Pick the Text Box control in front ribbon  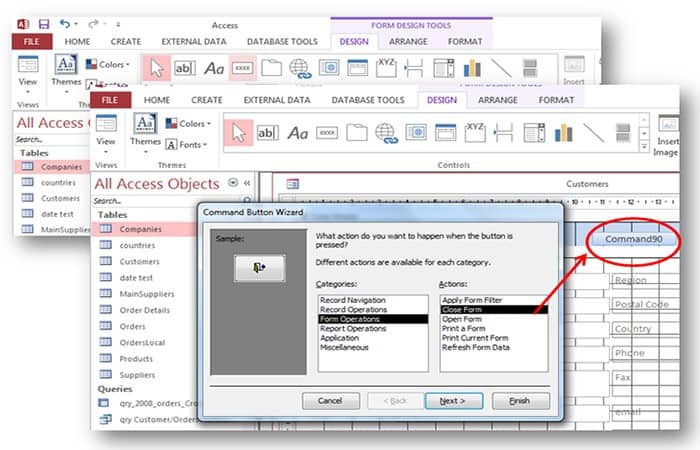(268, 133)
